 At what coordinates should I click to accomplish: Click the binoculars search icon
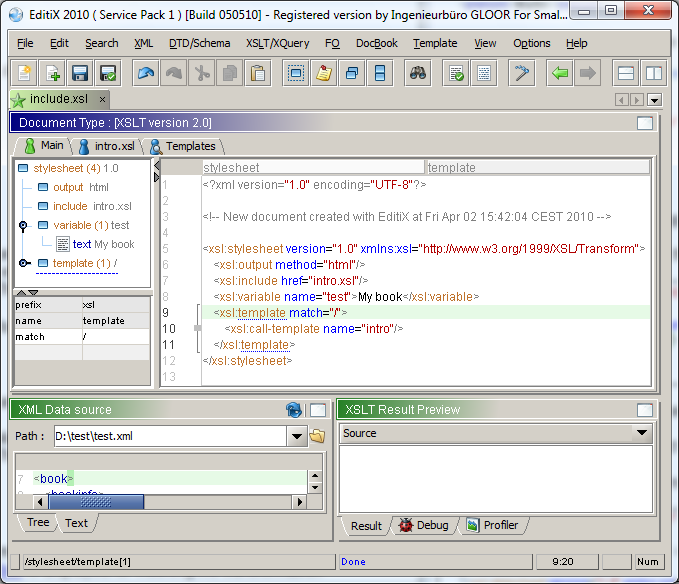click(419, 73)
